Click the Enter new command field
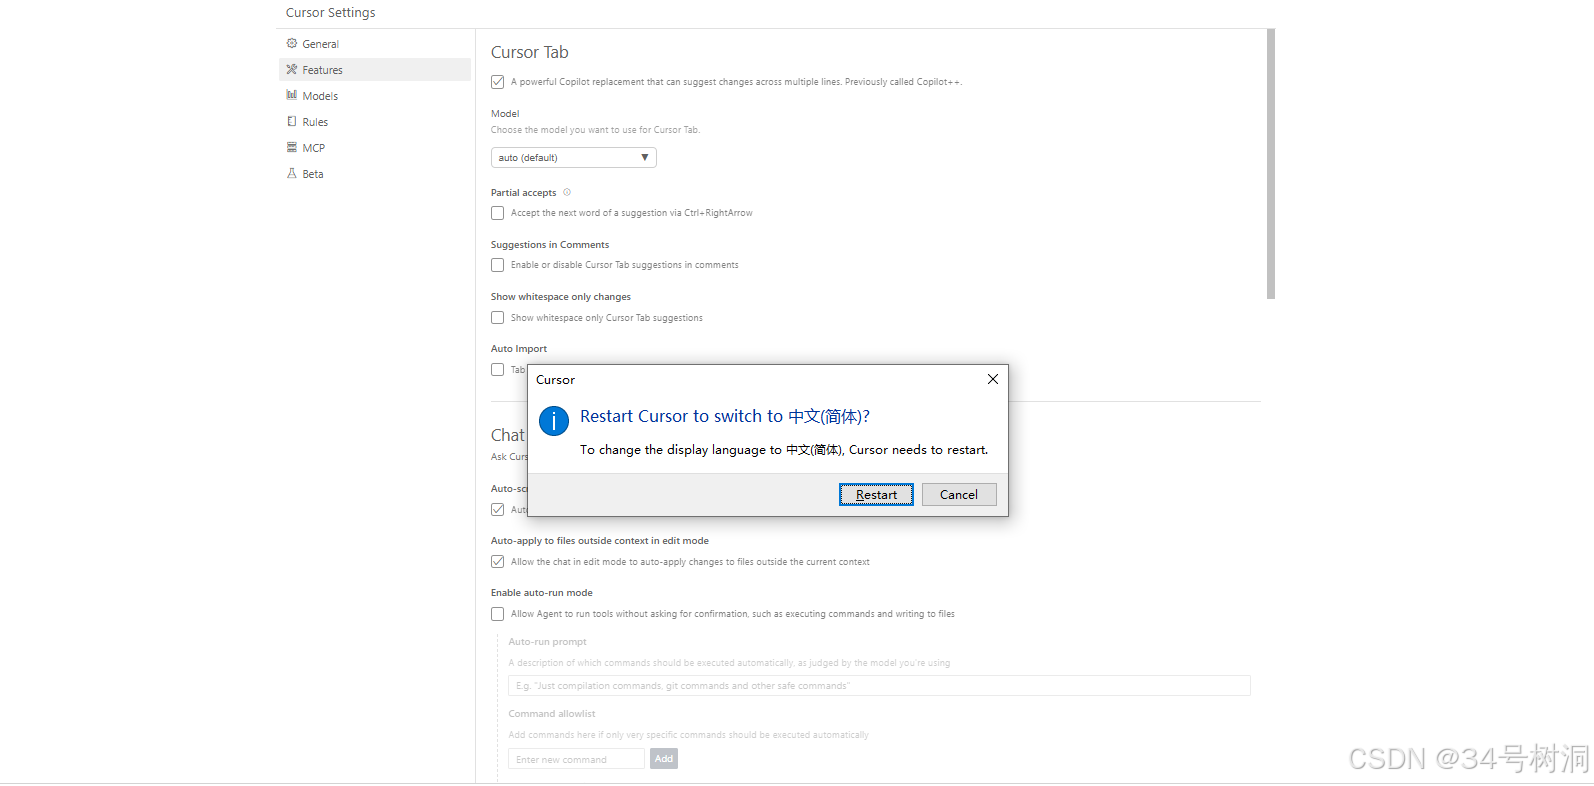 tap(576, 759)
